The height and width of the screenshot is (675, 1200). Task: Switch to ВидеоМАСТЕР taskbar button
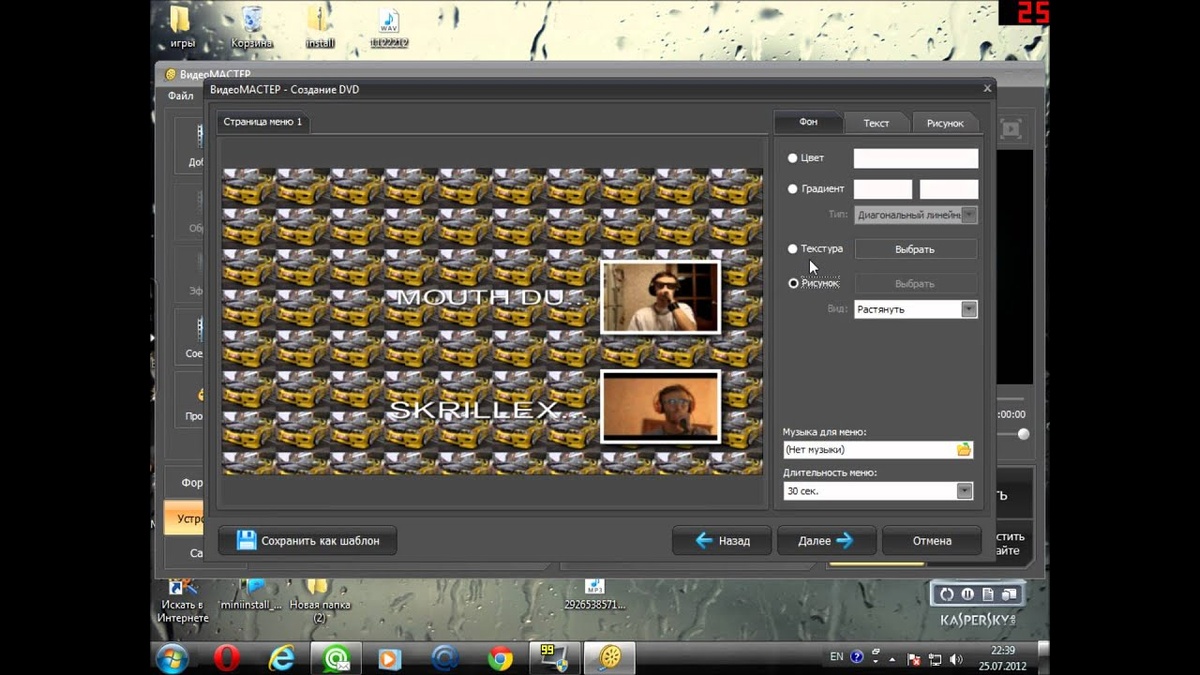click(609, 658)
